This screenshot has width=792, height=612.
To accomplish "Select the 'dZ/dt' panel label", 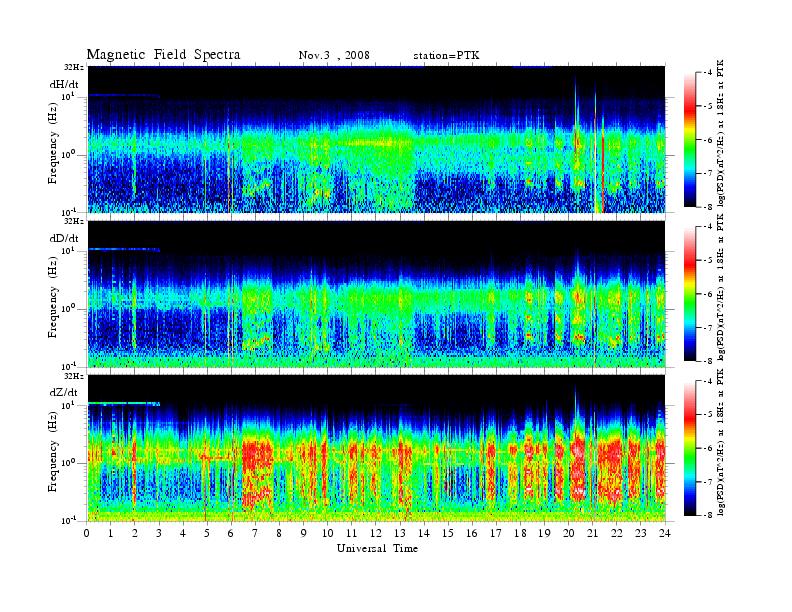I will pyautogui.click(x=64, y=392).
